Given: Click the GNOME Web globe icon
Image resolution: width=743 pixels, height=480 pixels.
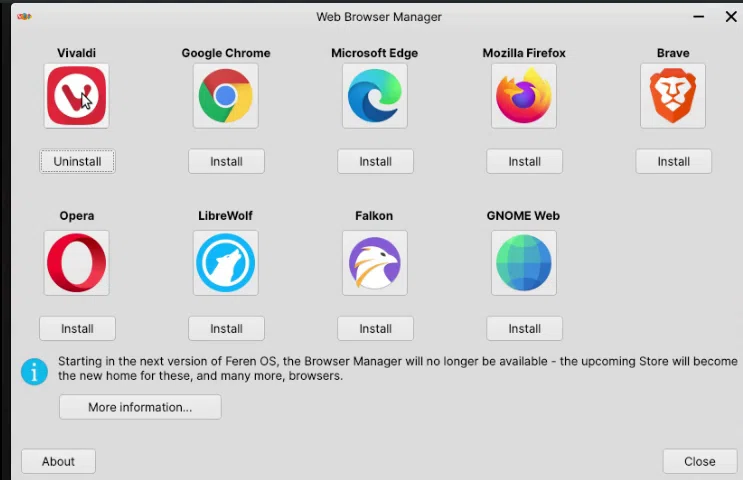Looking at the screenshot, I should click(524, 263).
